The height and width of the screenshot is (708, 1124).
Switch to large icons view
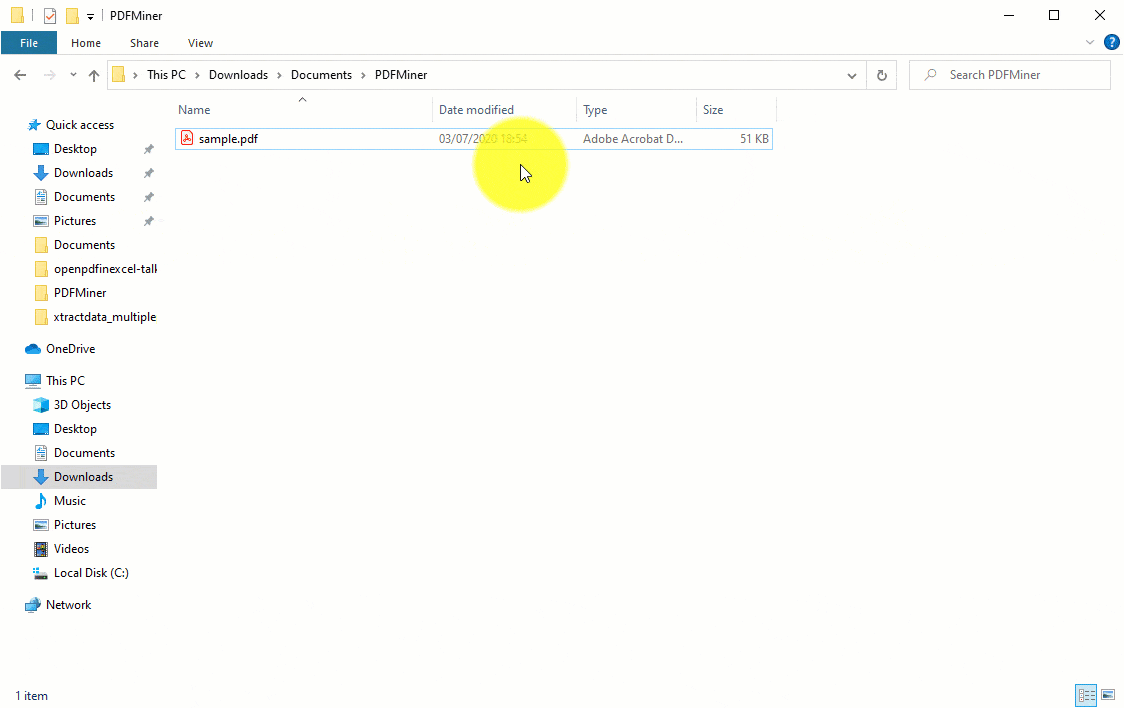[x=1109, y=695]
